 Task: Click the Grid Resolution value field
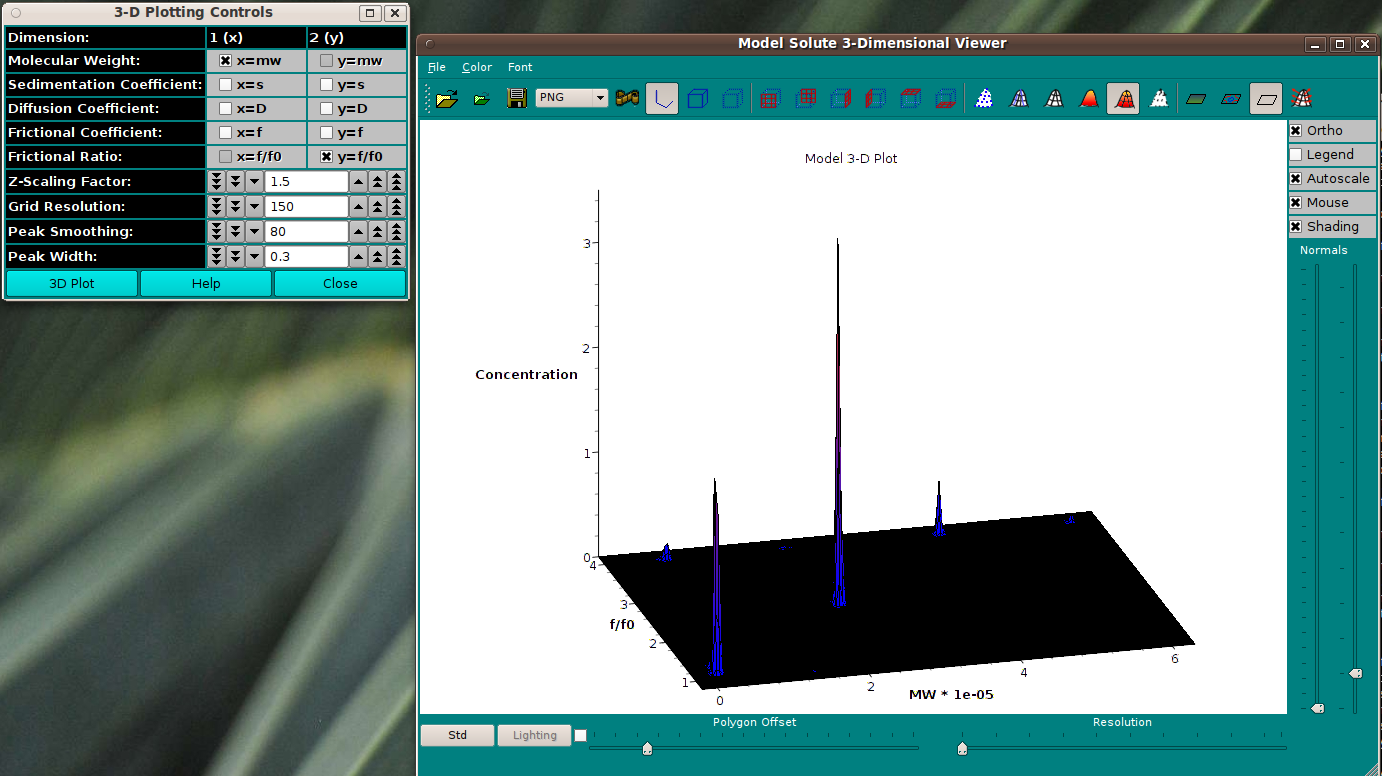306,206
